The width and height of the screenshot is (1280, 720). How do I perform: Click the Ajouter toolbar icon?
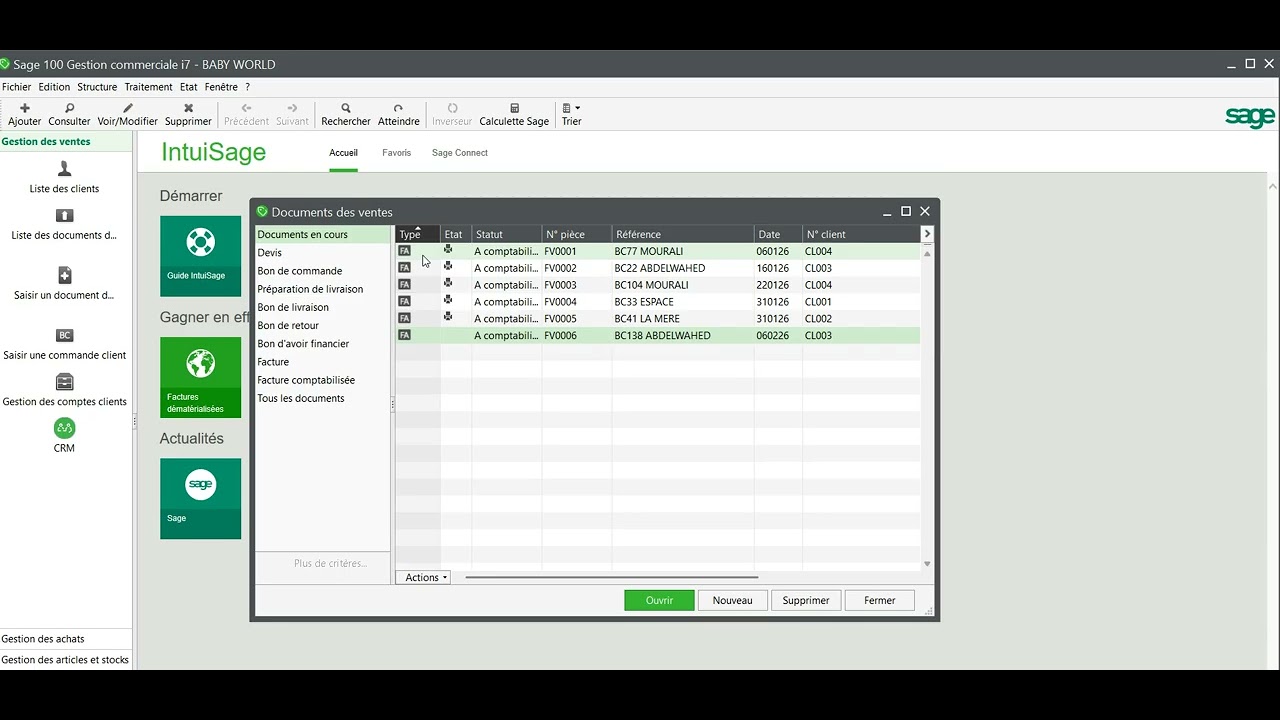(25, 108)
